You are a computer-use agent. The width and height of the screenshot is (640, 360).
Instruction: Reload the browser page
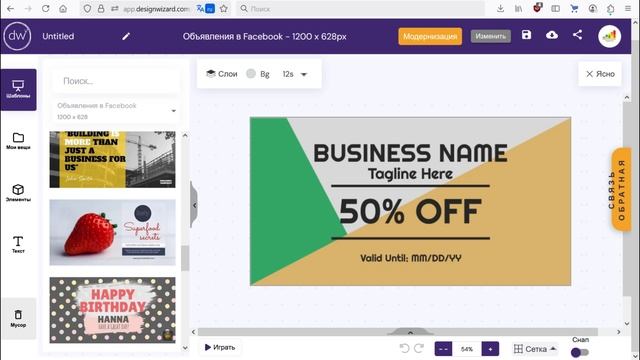click(x=46, y=9)
